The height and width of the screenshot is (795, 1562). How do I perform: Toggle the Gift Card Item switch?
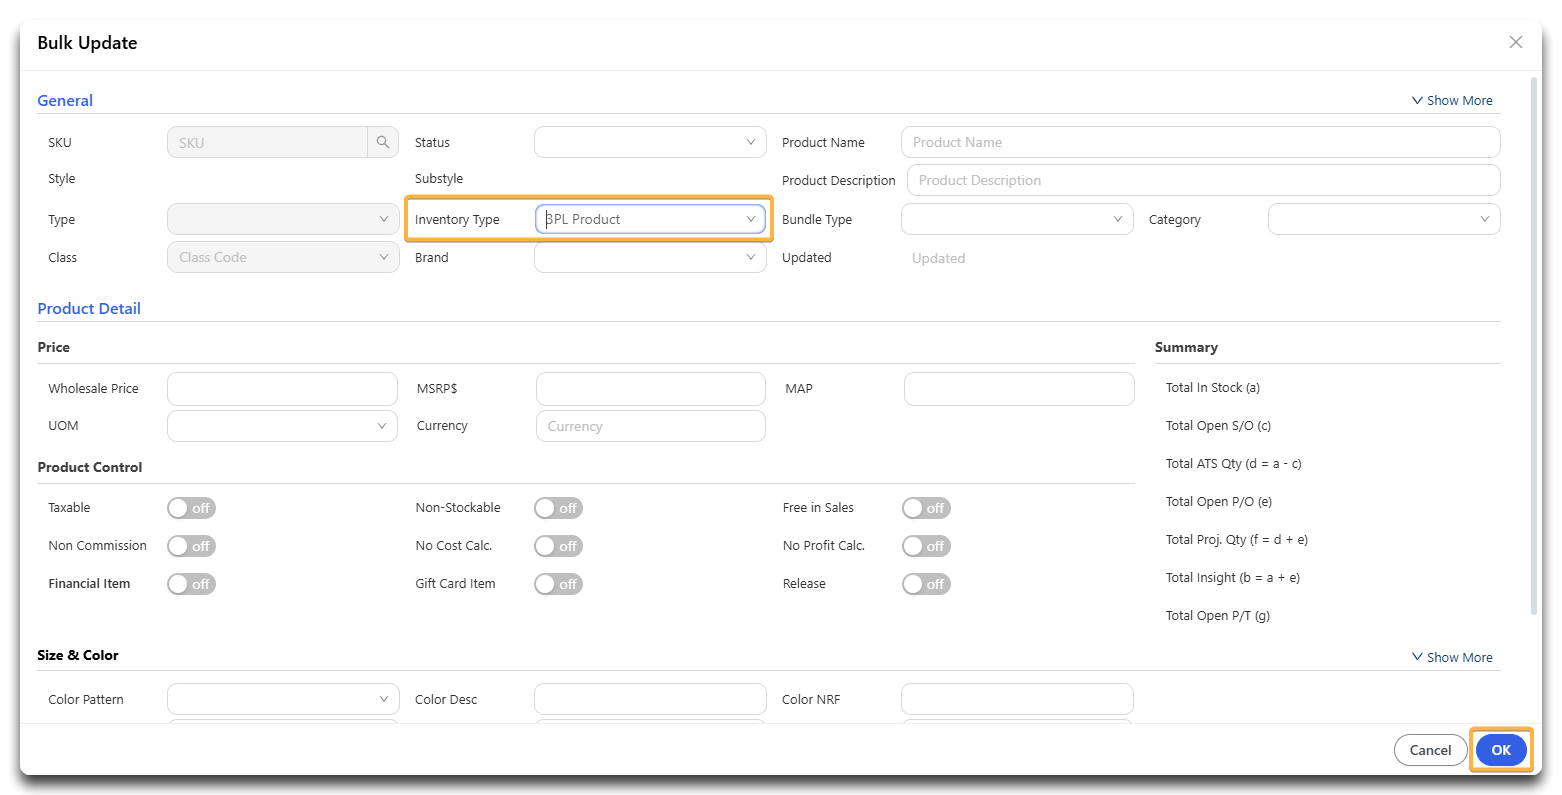click(558, 584)
